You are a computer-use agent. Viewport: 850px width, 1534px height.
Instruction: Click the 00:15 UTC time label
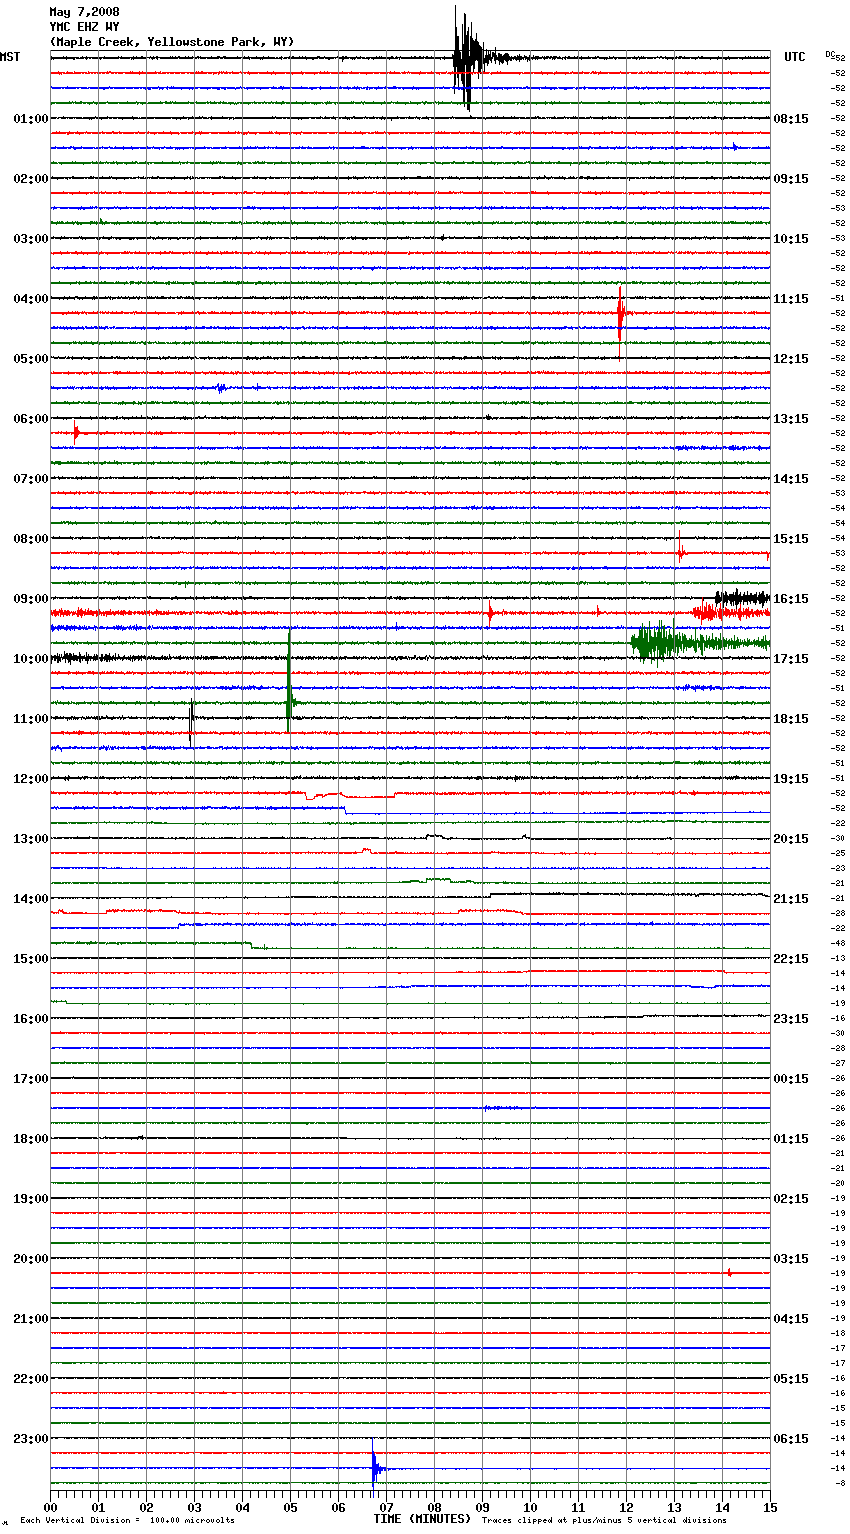click(x=791, y=1079)
